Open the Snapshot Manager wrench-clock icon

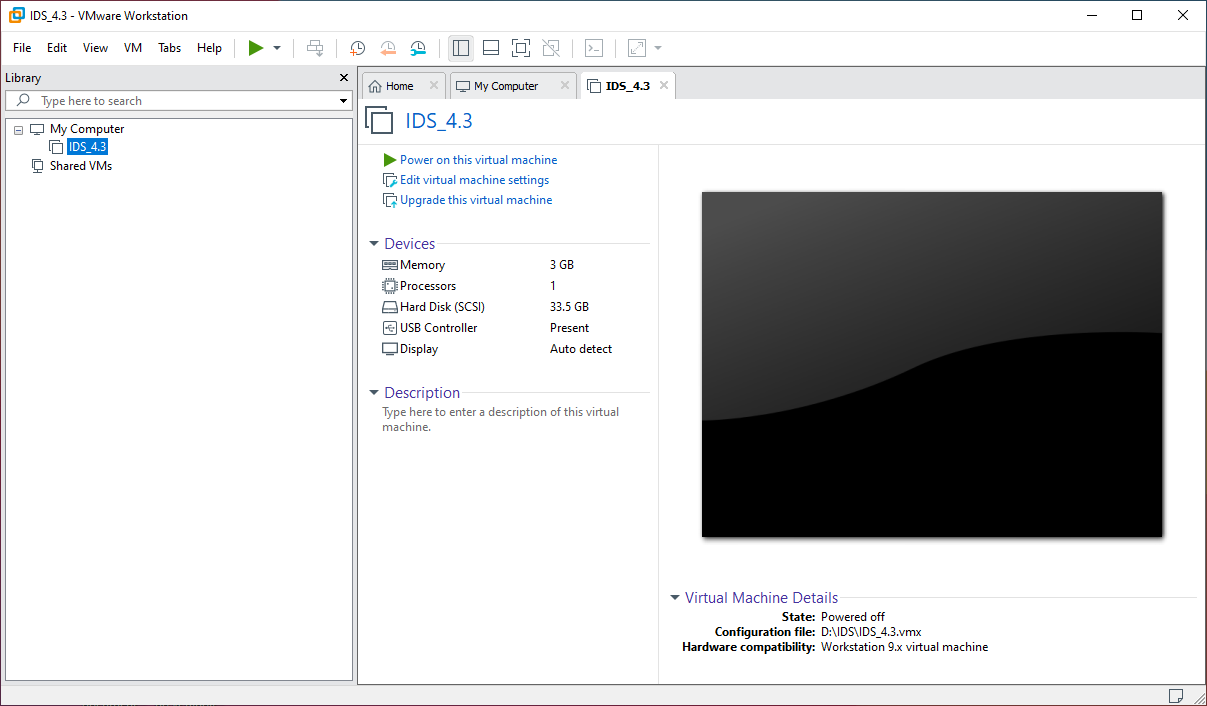[x=418, y=48]
